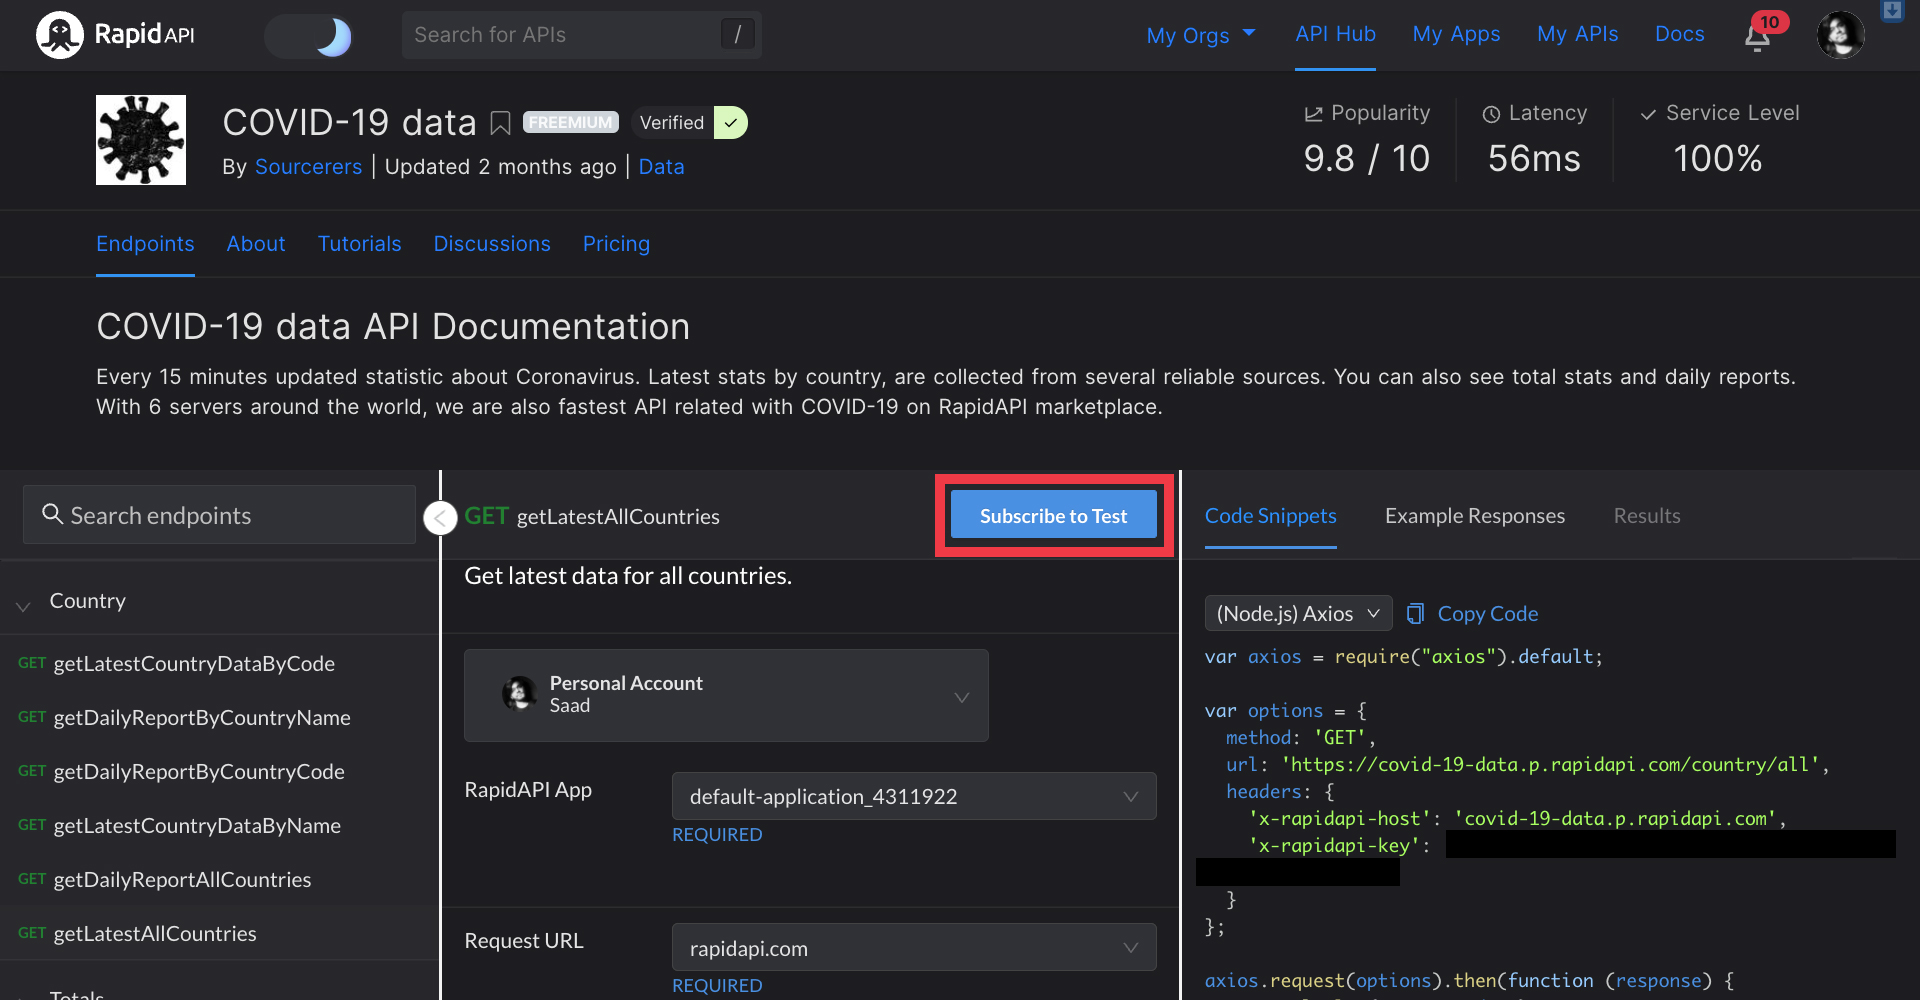This screenshot has width=1920, height=1000.
Task: Open the Data category link
Action: pyautogui.click(x=661, y=167)
